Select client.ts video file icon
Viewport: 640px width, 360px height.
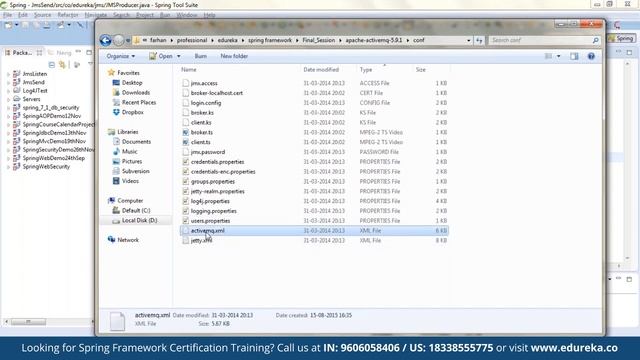185,142
